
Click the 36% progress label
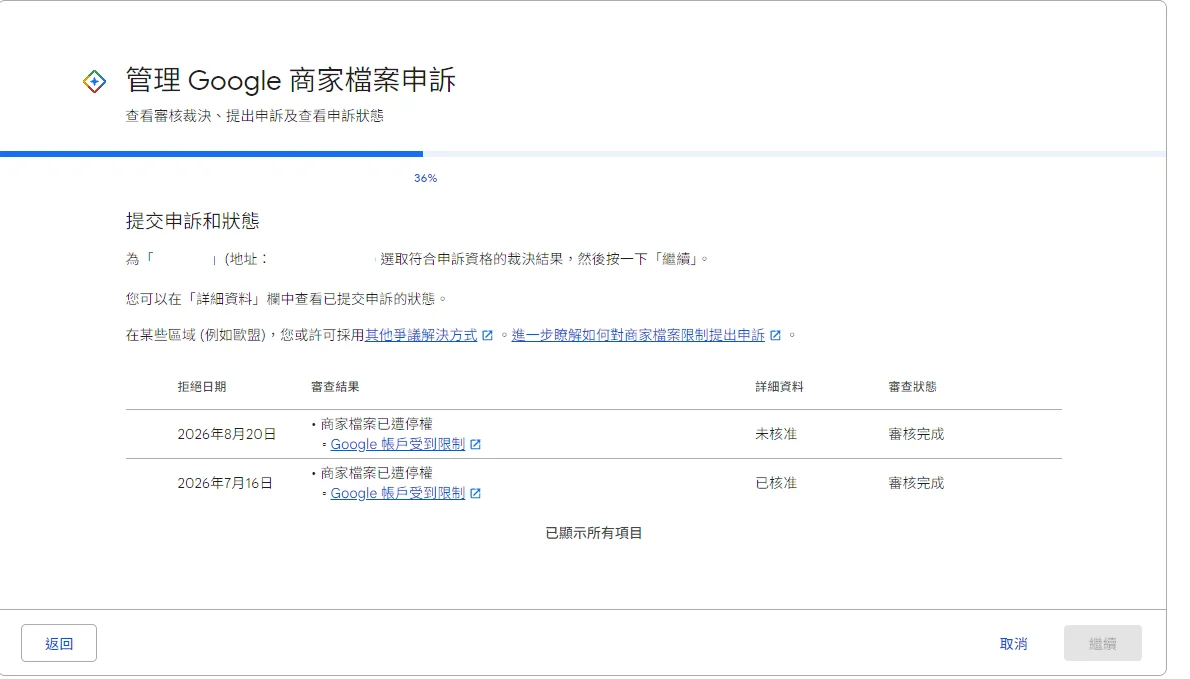point(426,178)
